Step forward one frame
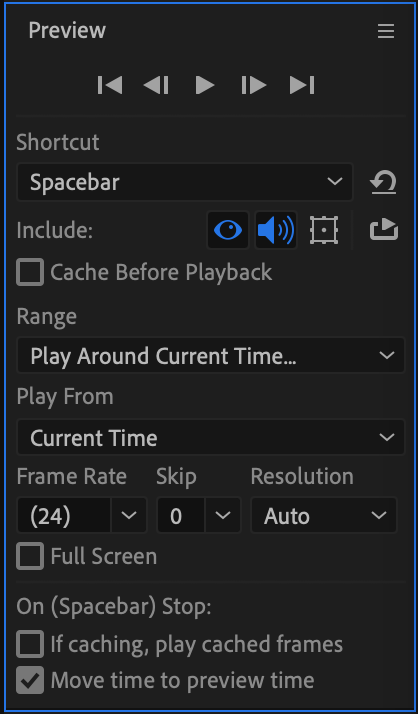The width and height of the screenshot is (418, 714). coord(254,85)
